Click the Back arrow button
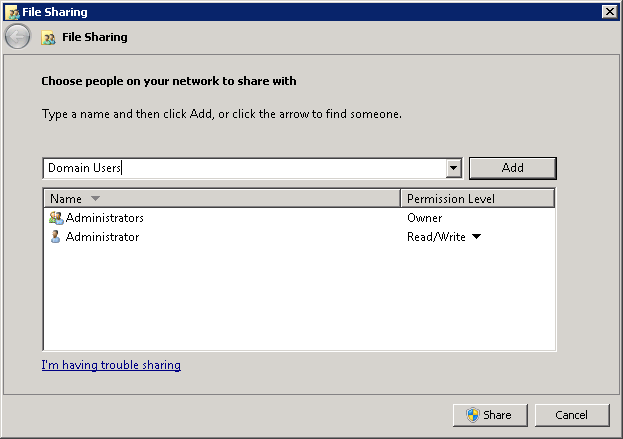Image resolution: width=623 pixels, height=439 pixels. pos(17,37)
